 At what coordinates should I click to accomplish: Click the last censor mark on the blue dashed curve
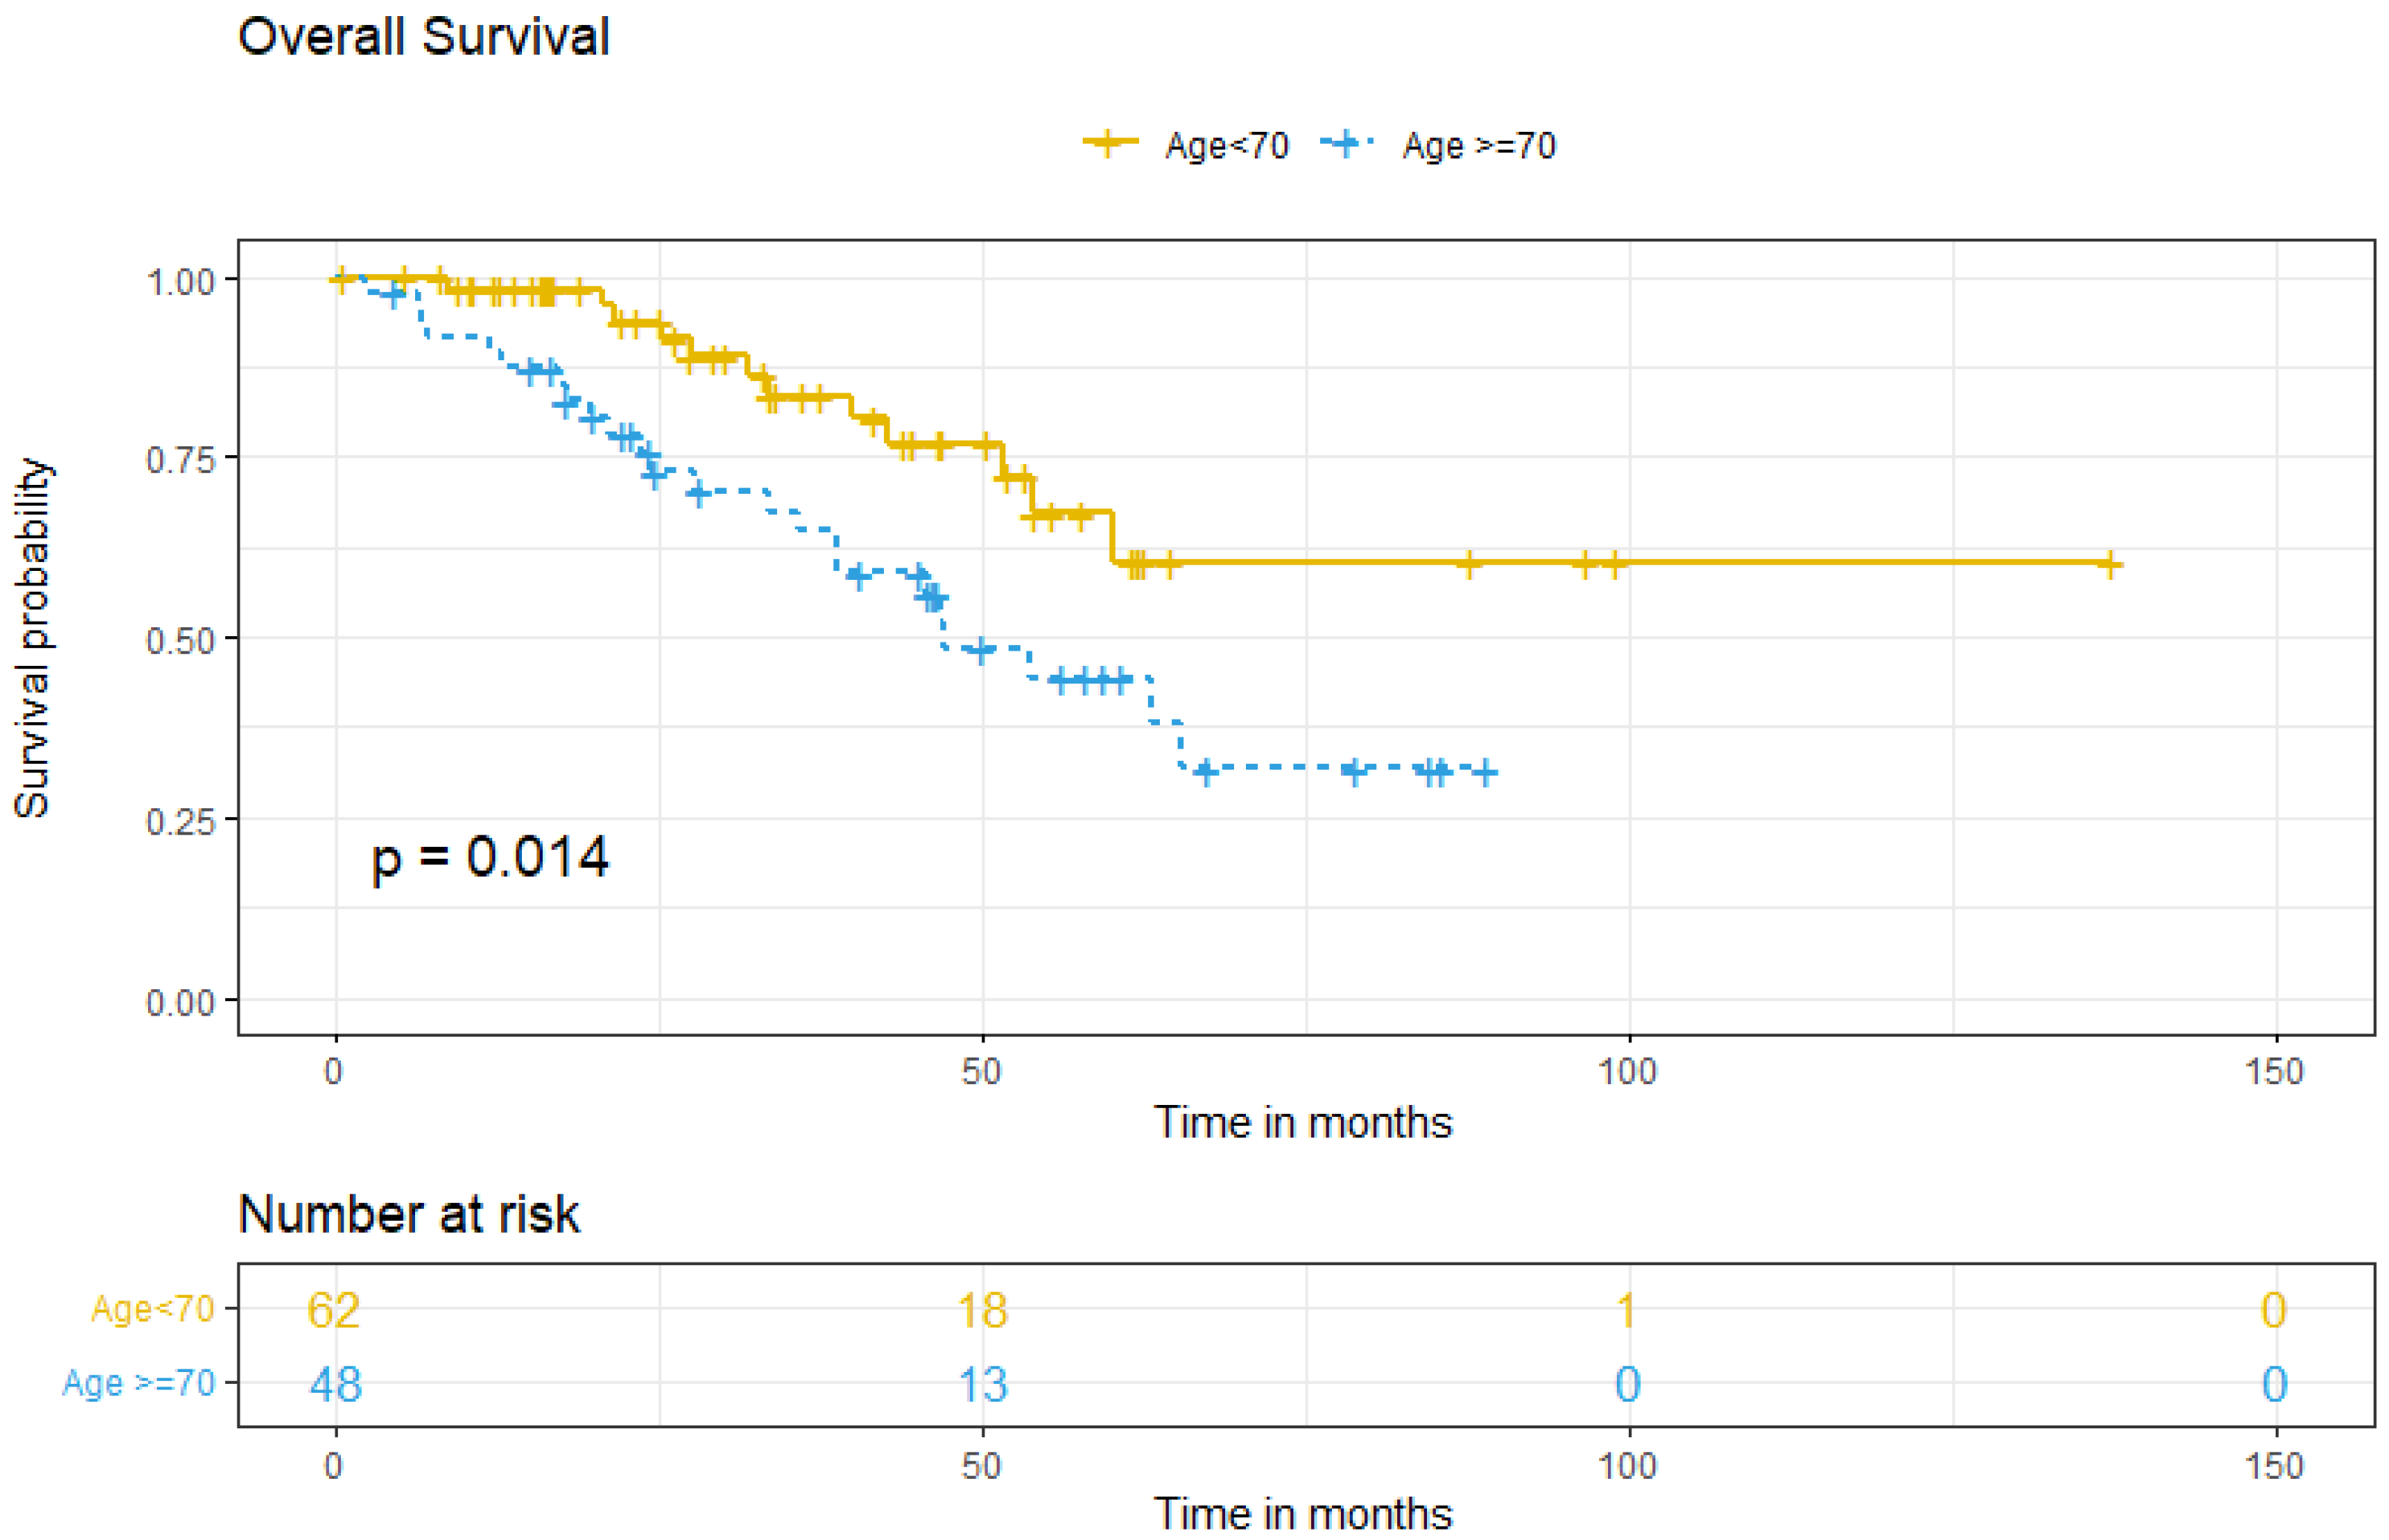pos(1485,772)
